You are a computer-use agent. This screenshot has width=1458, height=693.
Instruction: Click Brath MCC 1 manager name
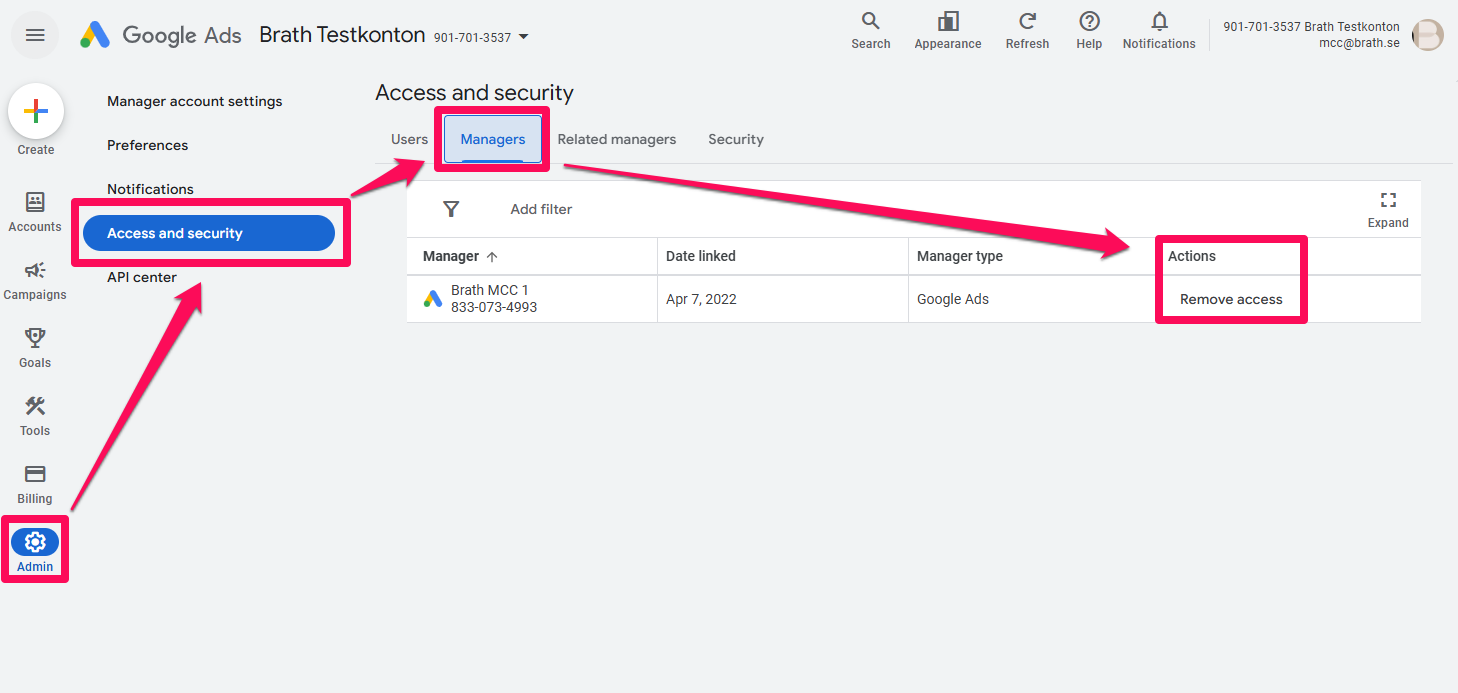(x=490, y=290)
